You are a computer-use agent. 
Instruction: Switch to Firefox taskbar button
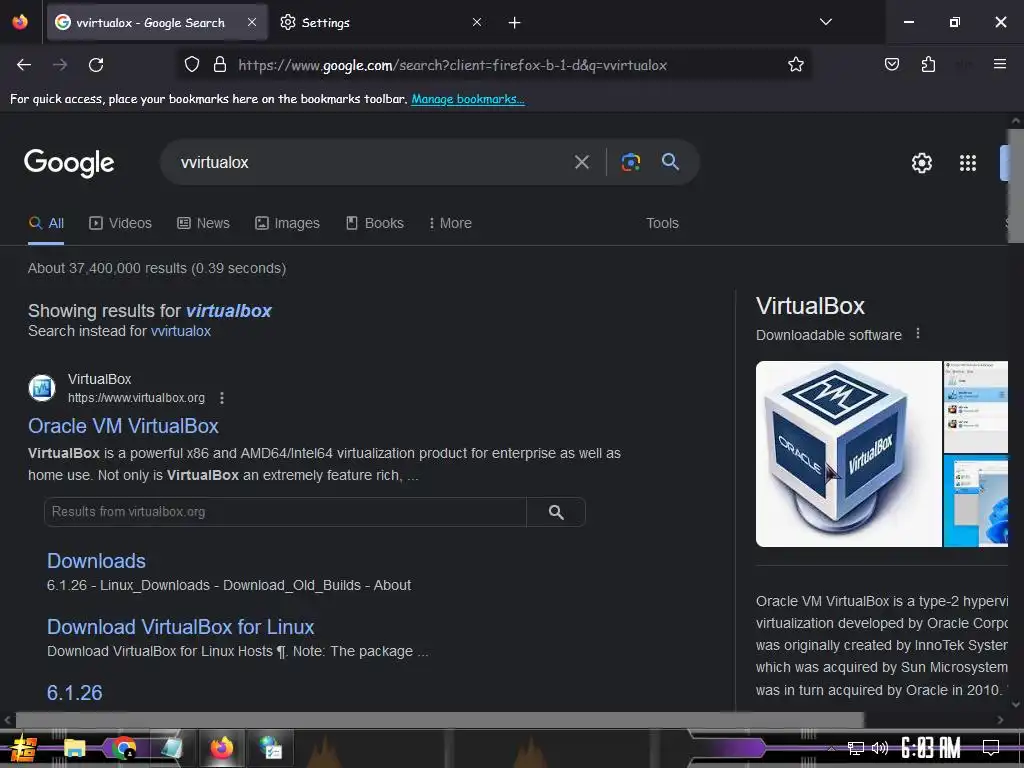221,748
